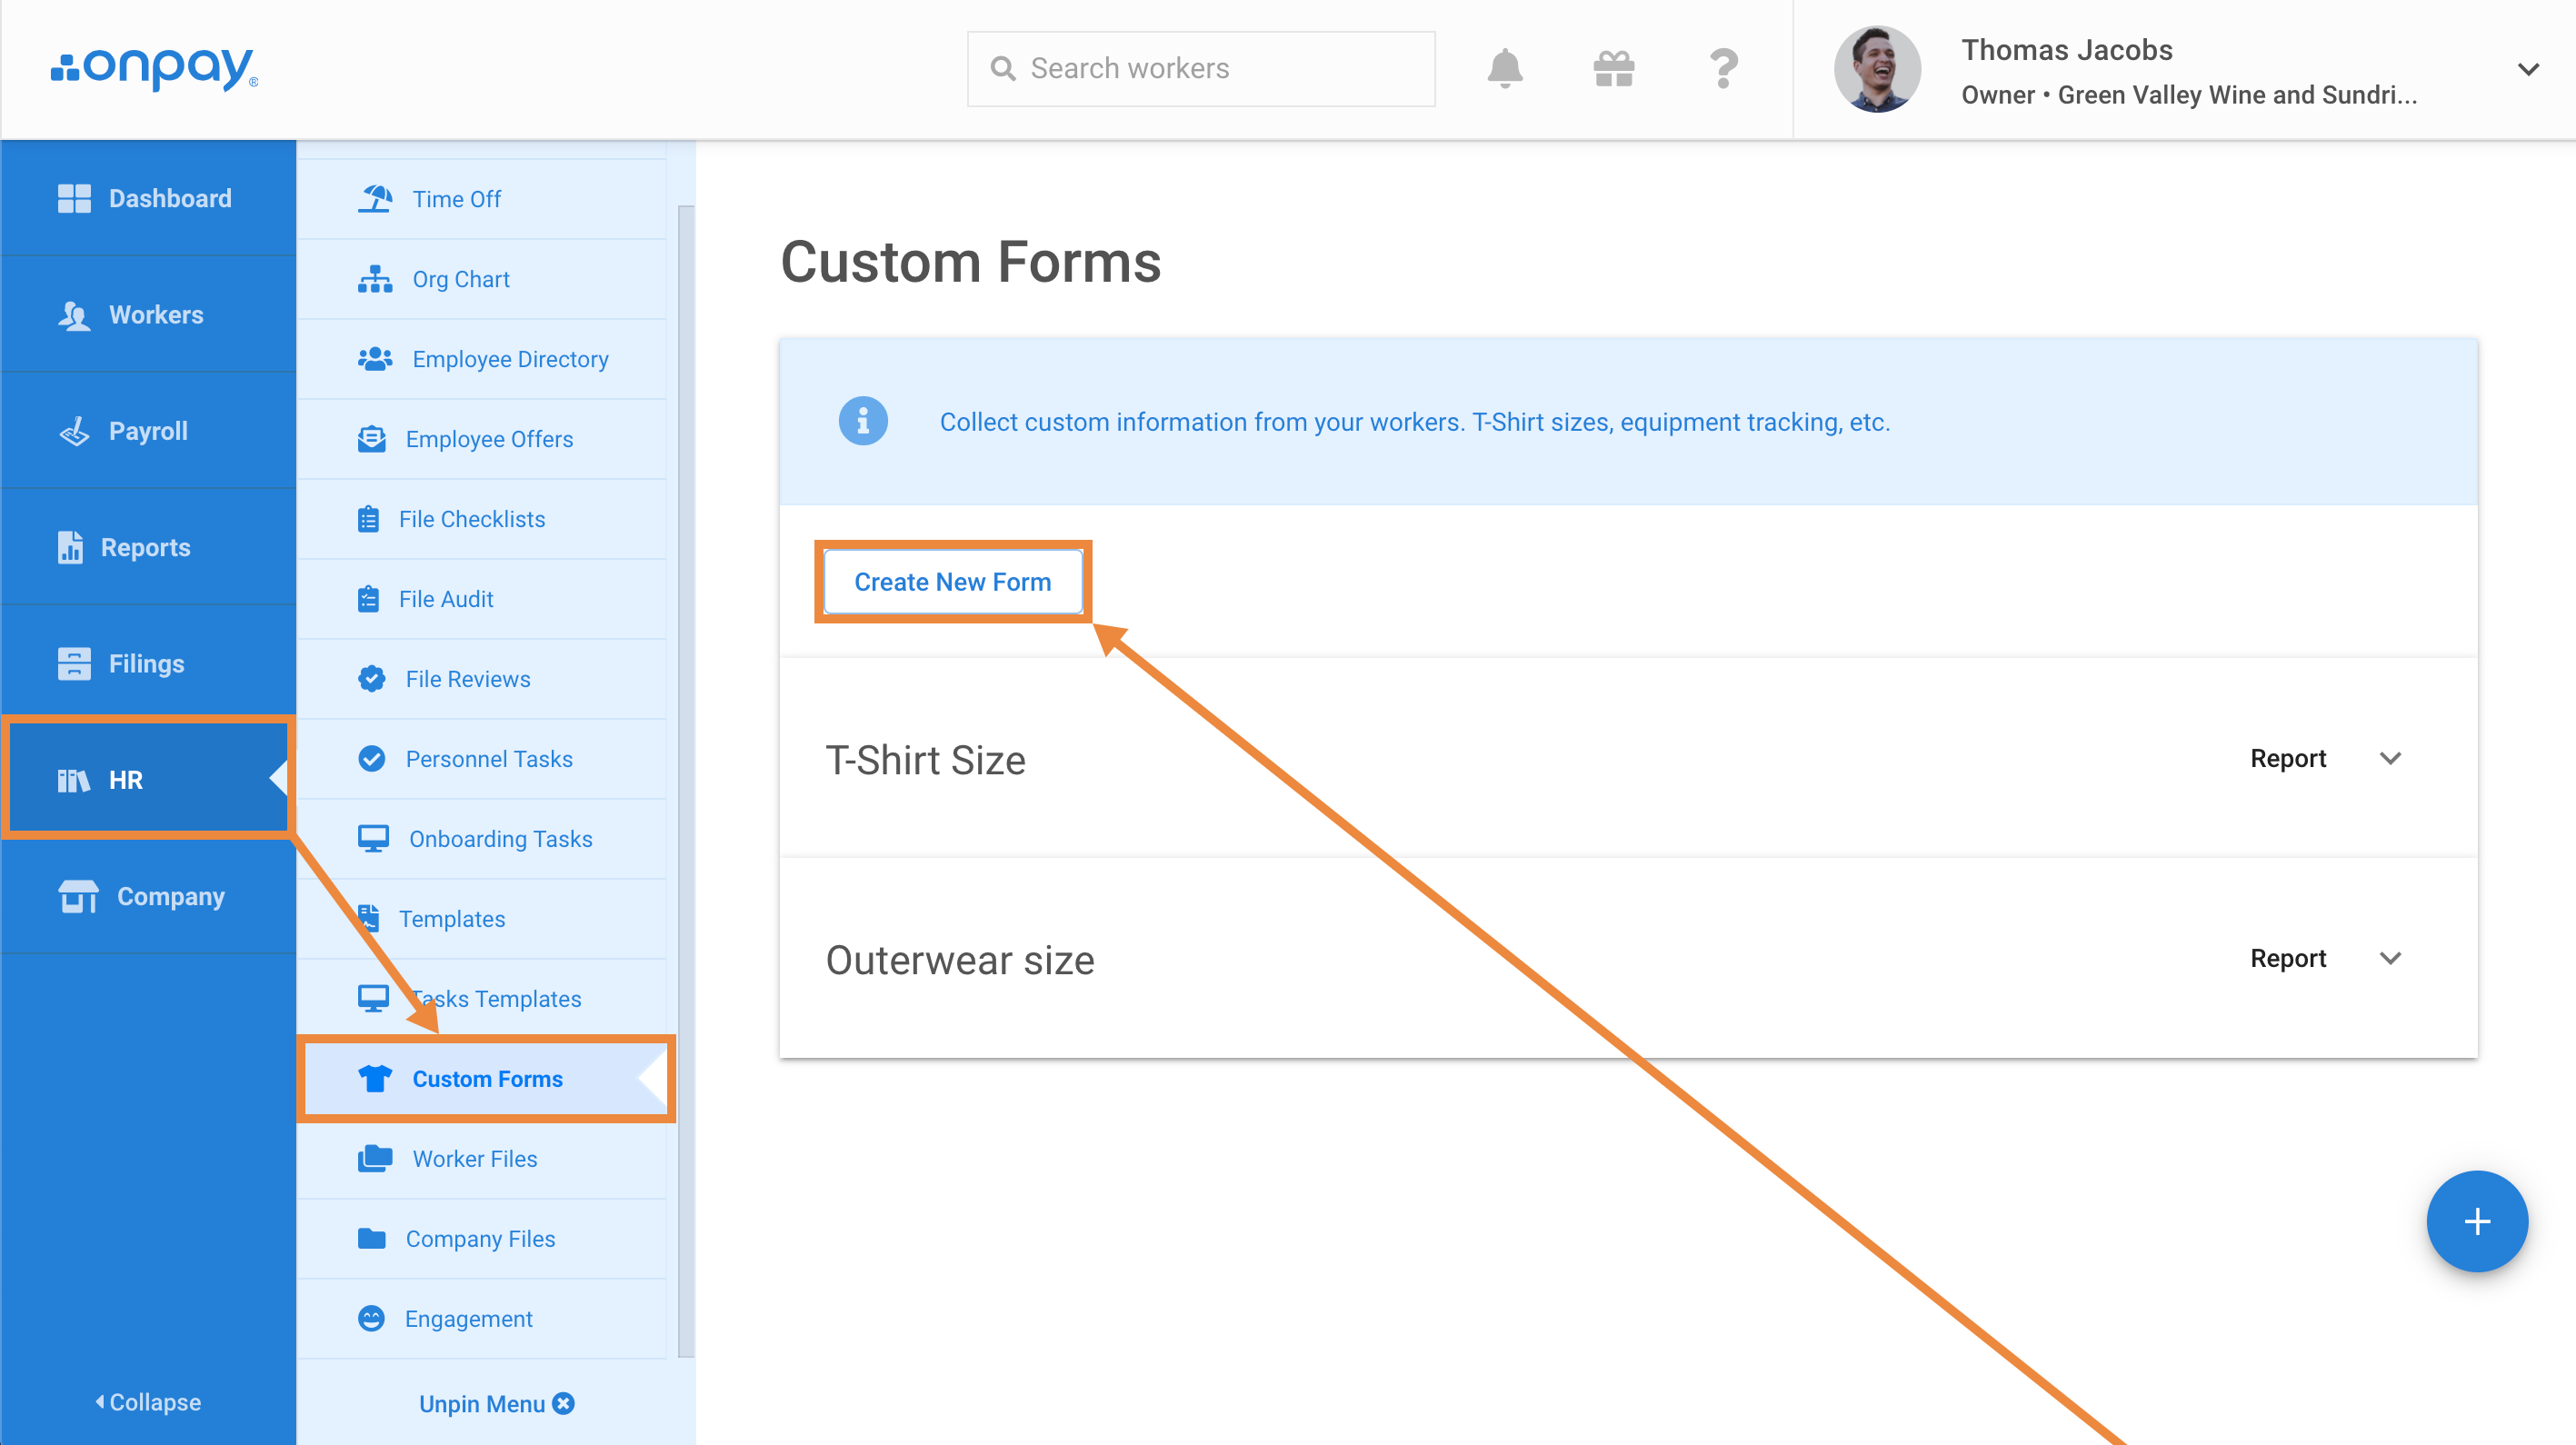Select HR in main navigation
This screenshot has width=2576, height=1445.
pos(148,779)
